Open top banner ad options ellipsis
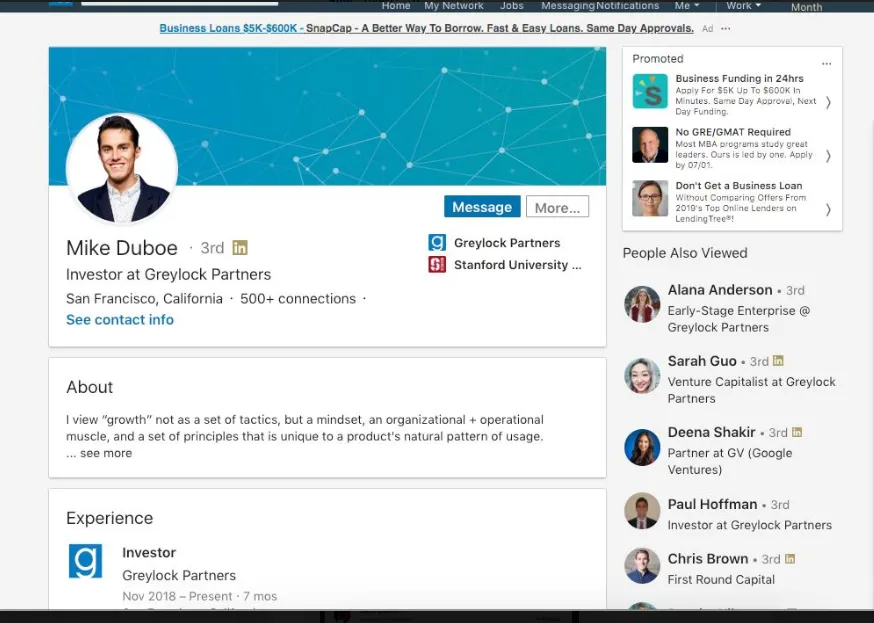 [725, 28]
